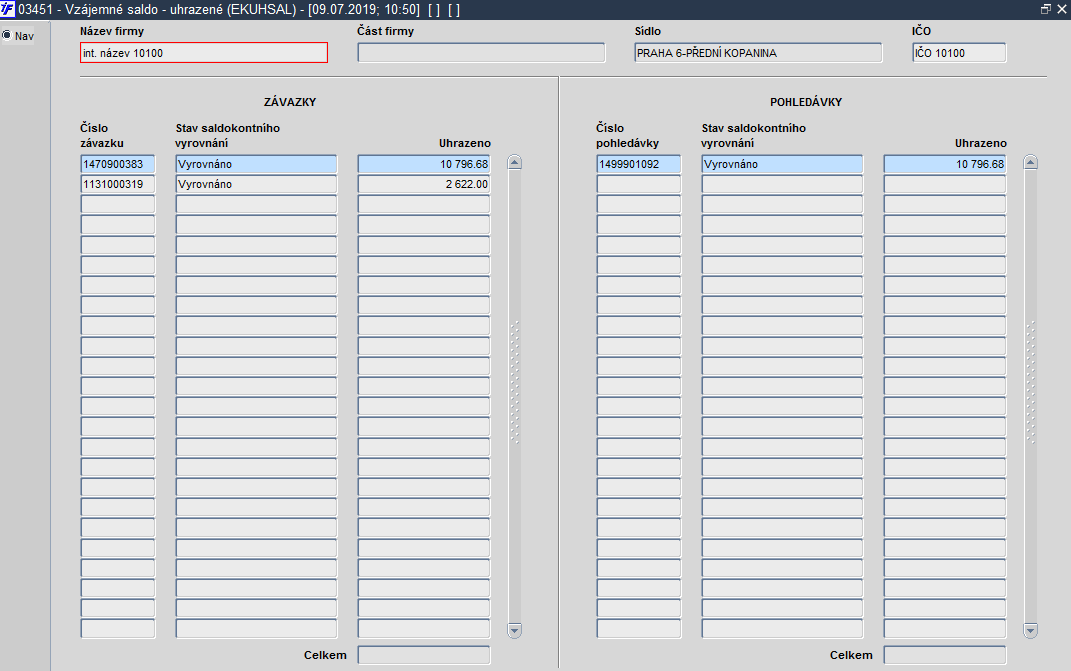
Task: Select pohledávka number 1499901092
Action: [x=639, y=164]
